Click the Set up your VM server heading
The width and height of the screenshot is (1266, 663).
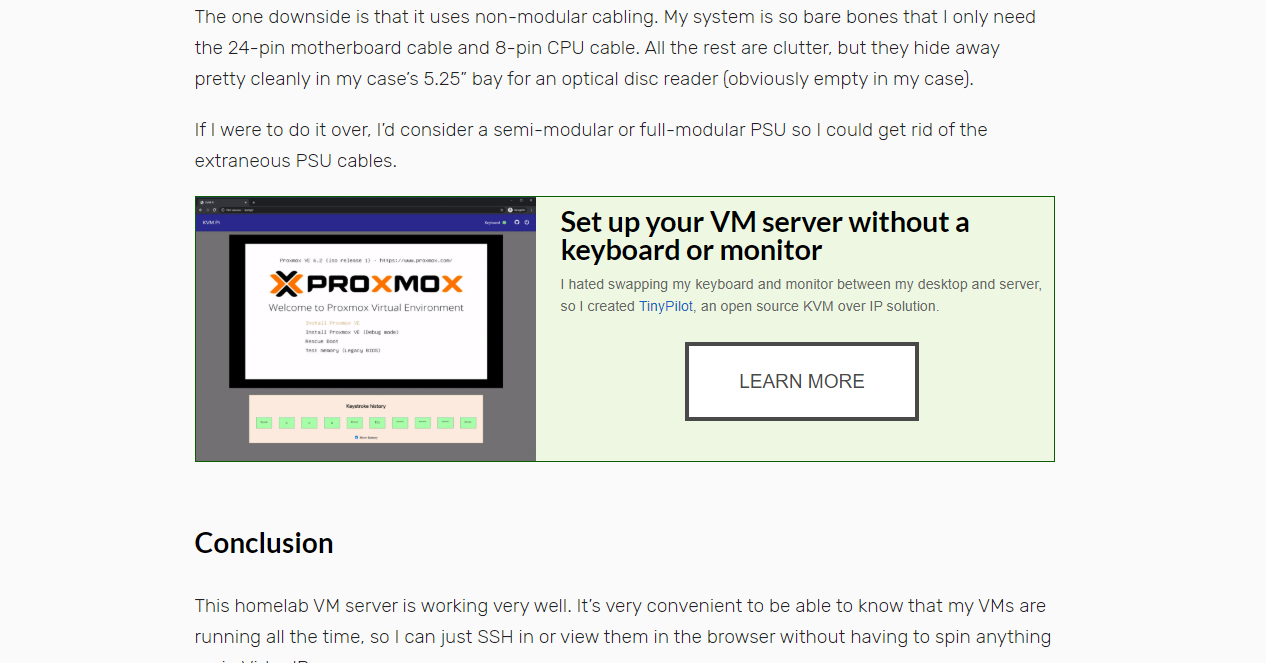coord(765,236)
